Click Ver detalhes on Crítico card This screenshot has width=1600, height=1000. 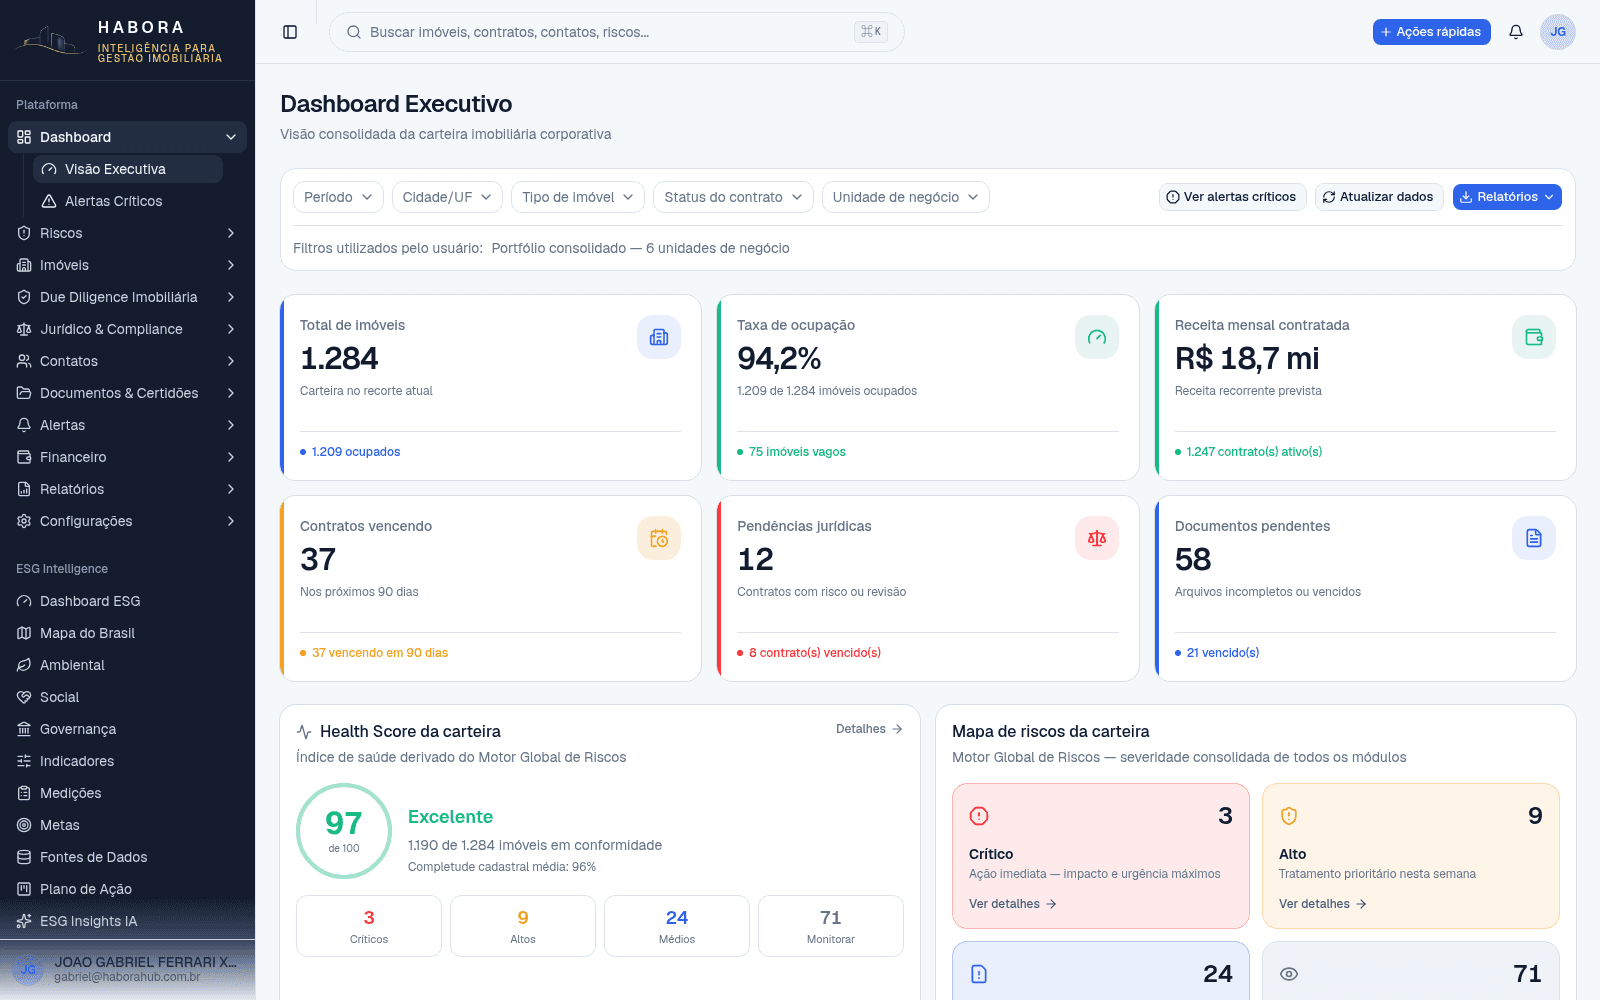click(x=1013, y=904)
